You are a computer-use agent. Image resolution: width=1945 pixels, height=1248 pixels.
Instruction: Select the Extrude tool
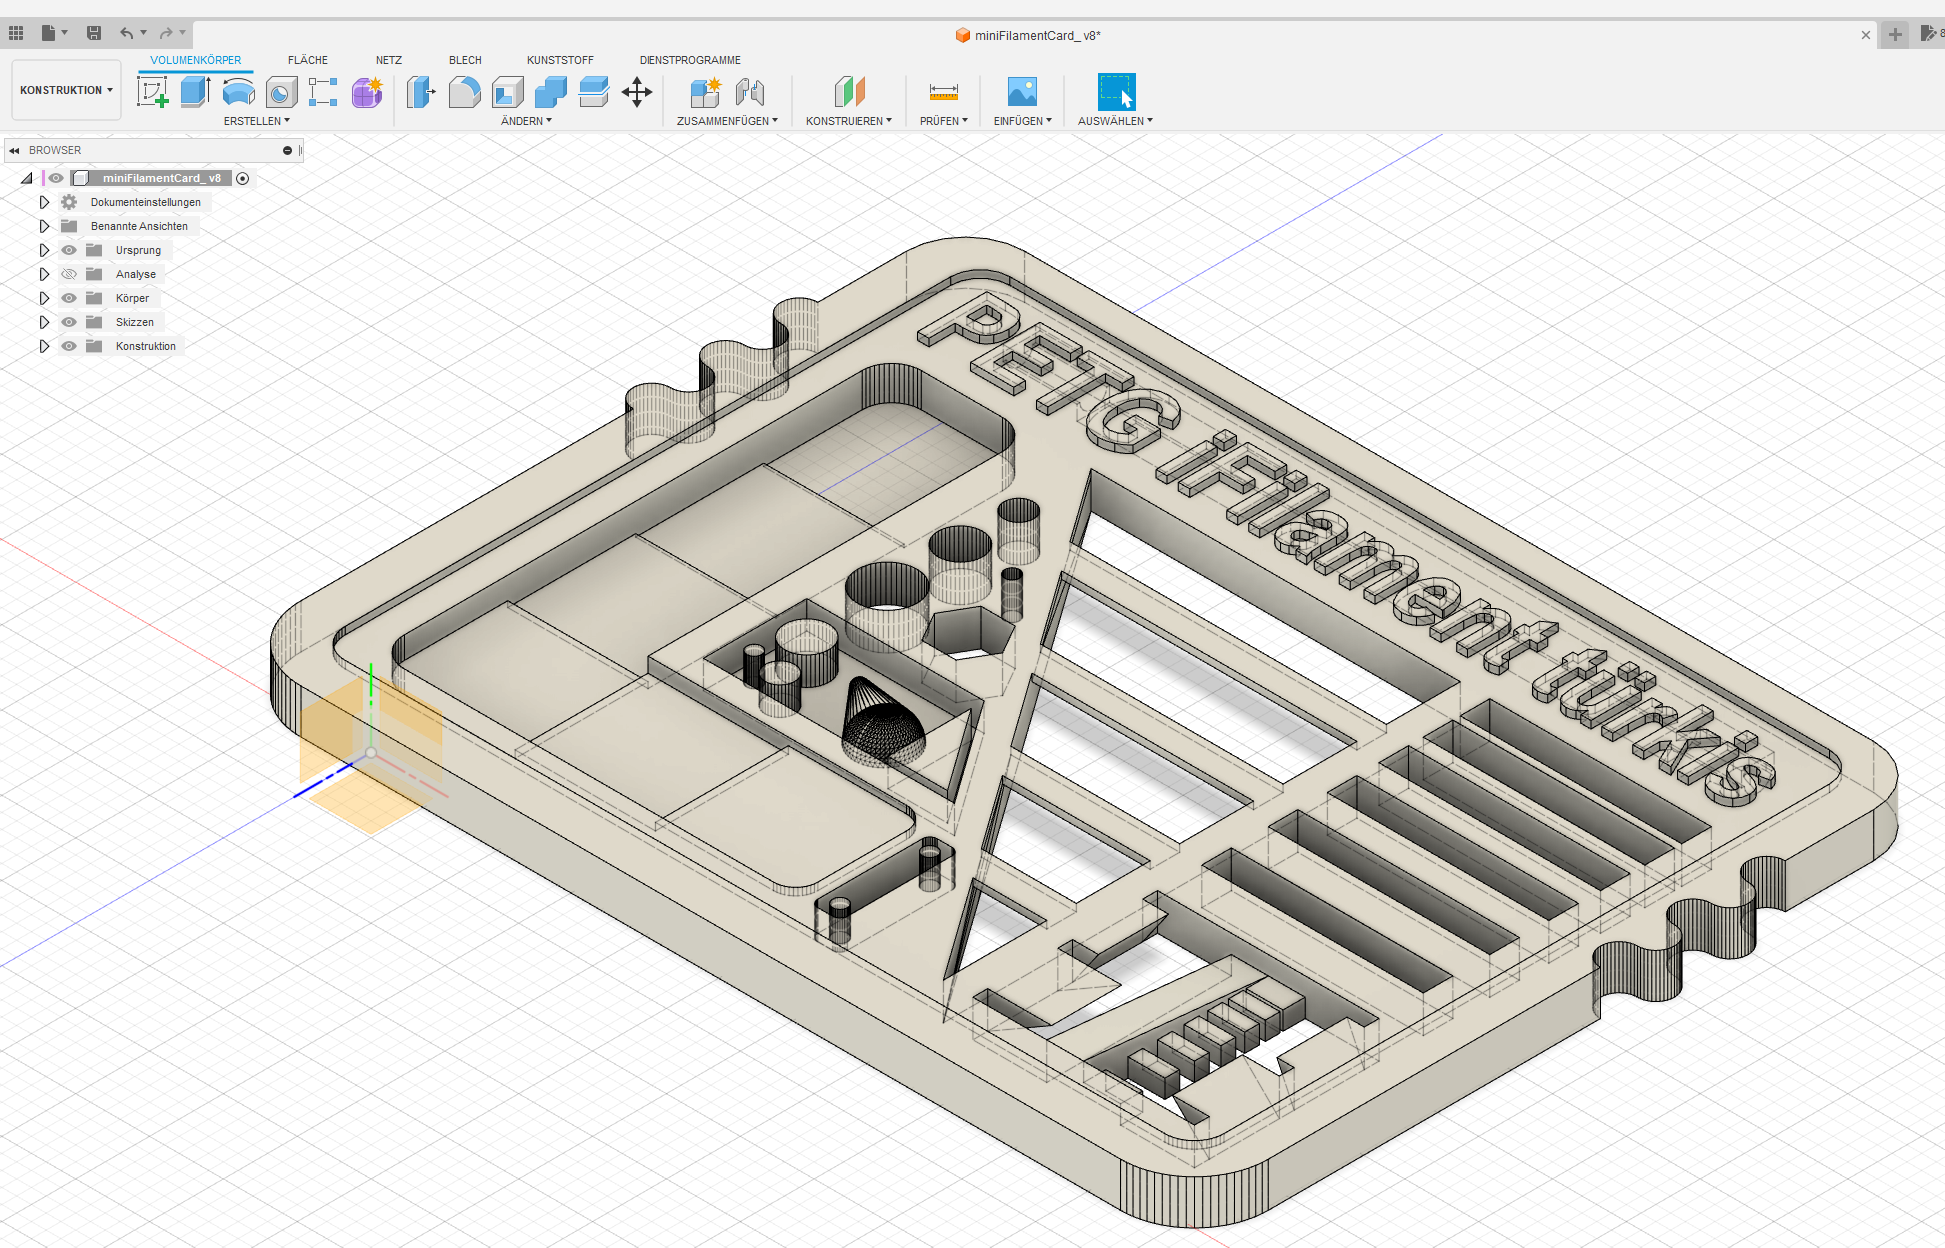click(195, 92)
